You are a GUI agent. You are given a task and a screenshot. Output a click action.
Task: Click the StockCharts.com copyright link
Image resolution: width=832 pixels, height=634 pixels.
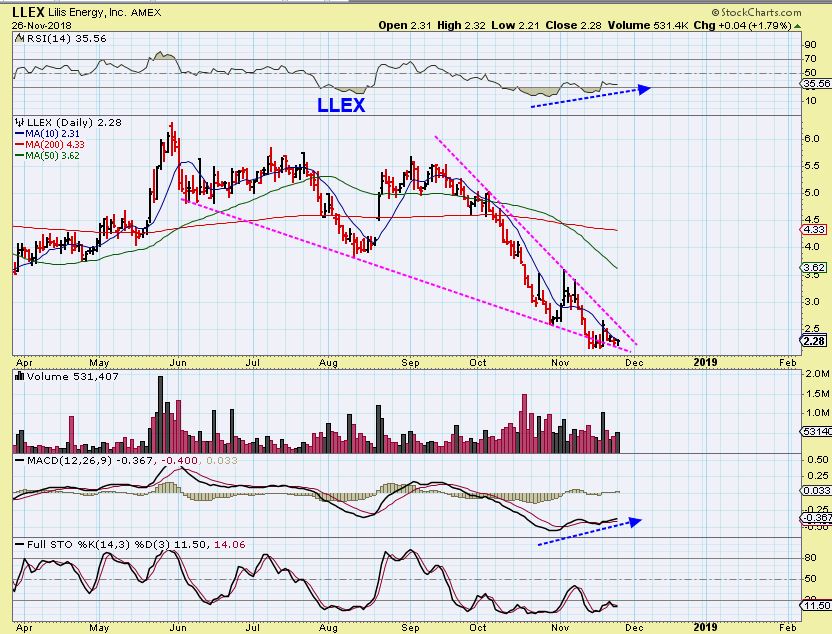click(756, 12)
